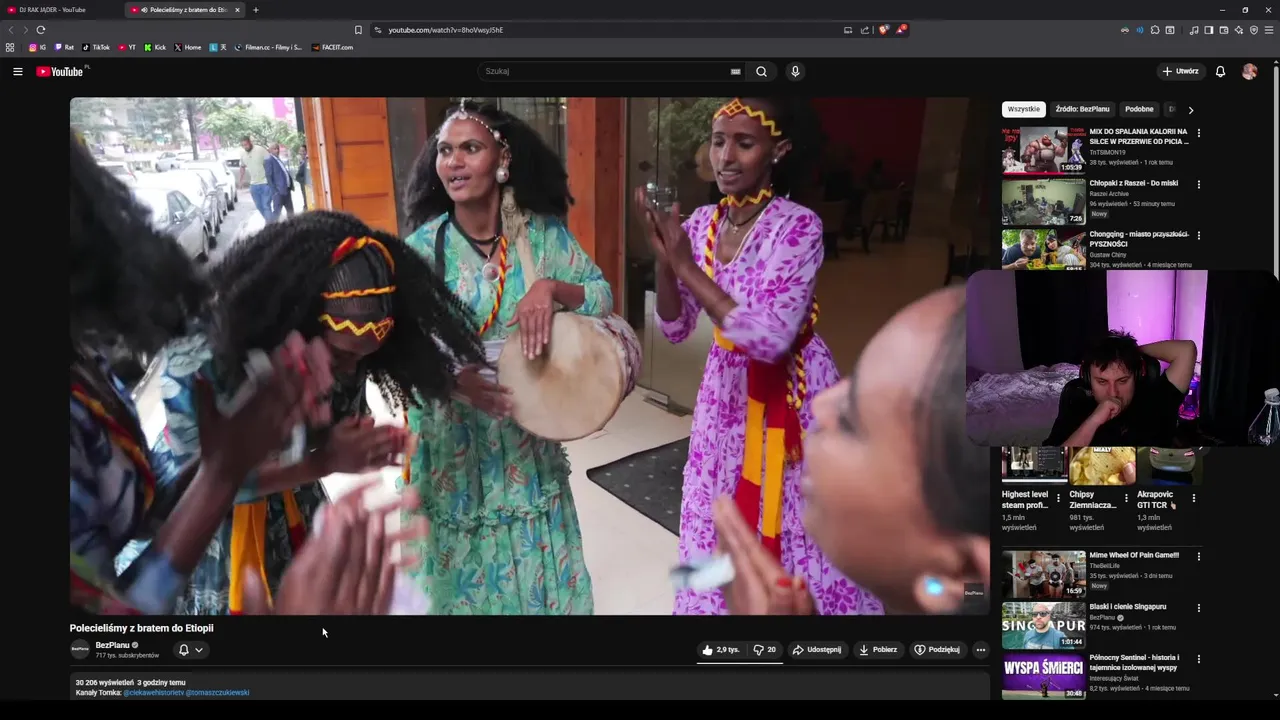Open FACEIT.com bookmark
Viewport: 1280px width, 720px height.
click(x=332, y=47)
